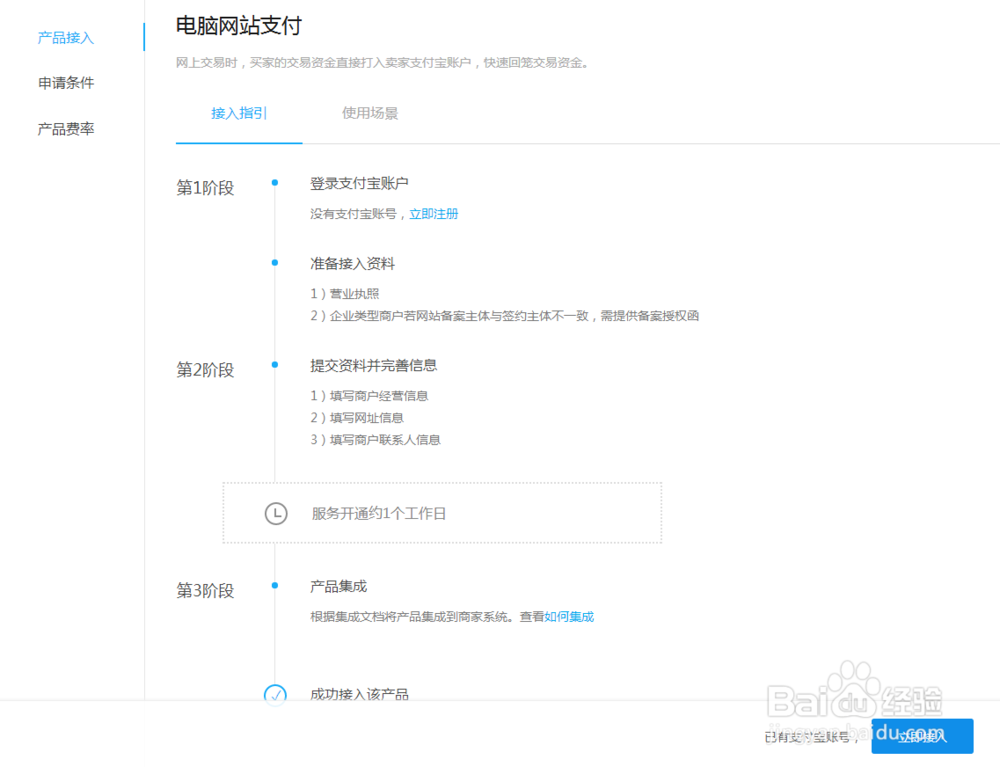Click the checkmark circle beside 成功接入该产品
The height and width of the screenshot is (767, 1000).
(x=276, y=694)
